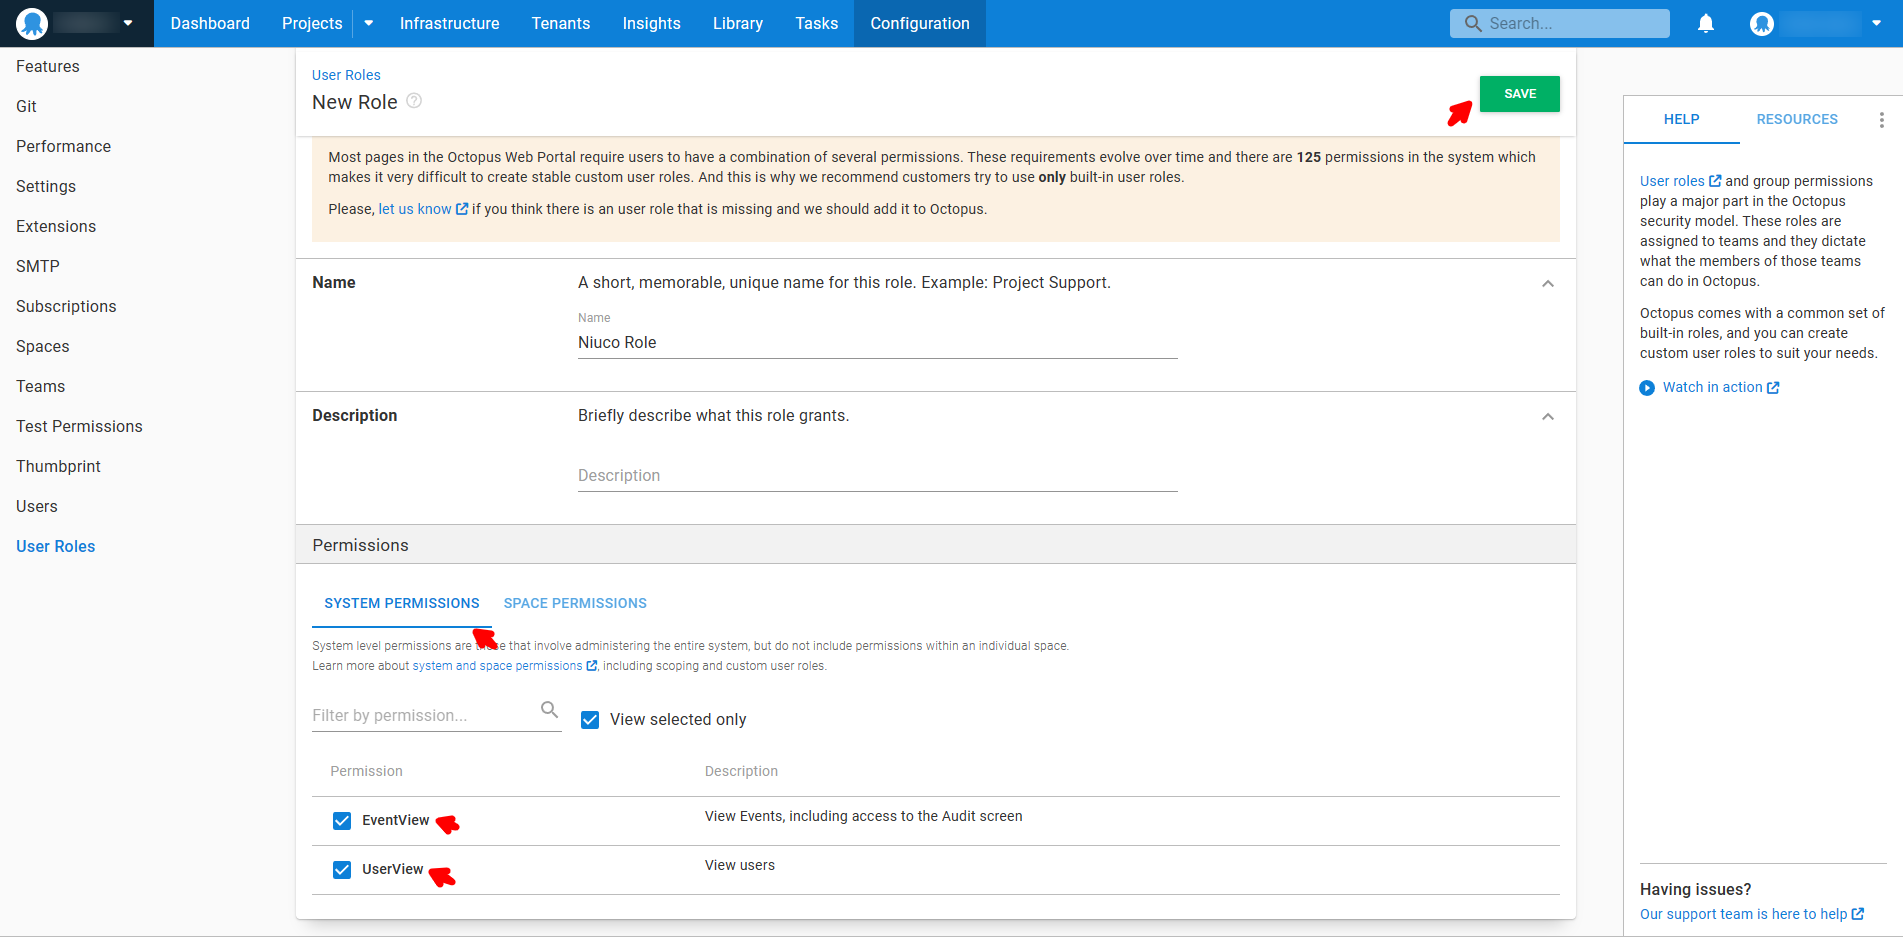
Task: Open the space switcher dropdown arrow
Action: pos(128,23)
